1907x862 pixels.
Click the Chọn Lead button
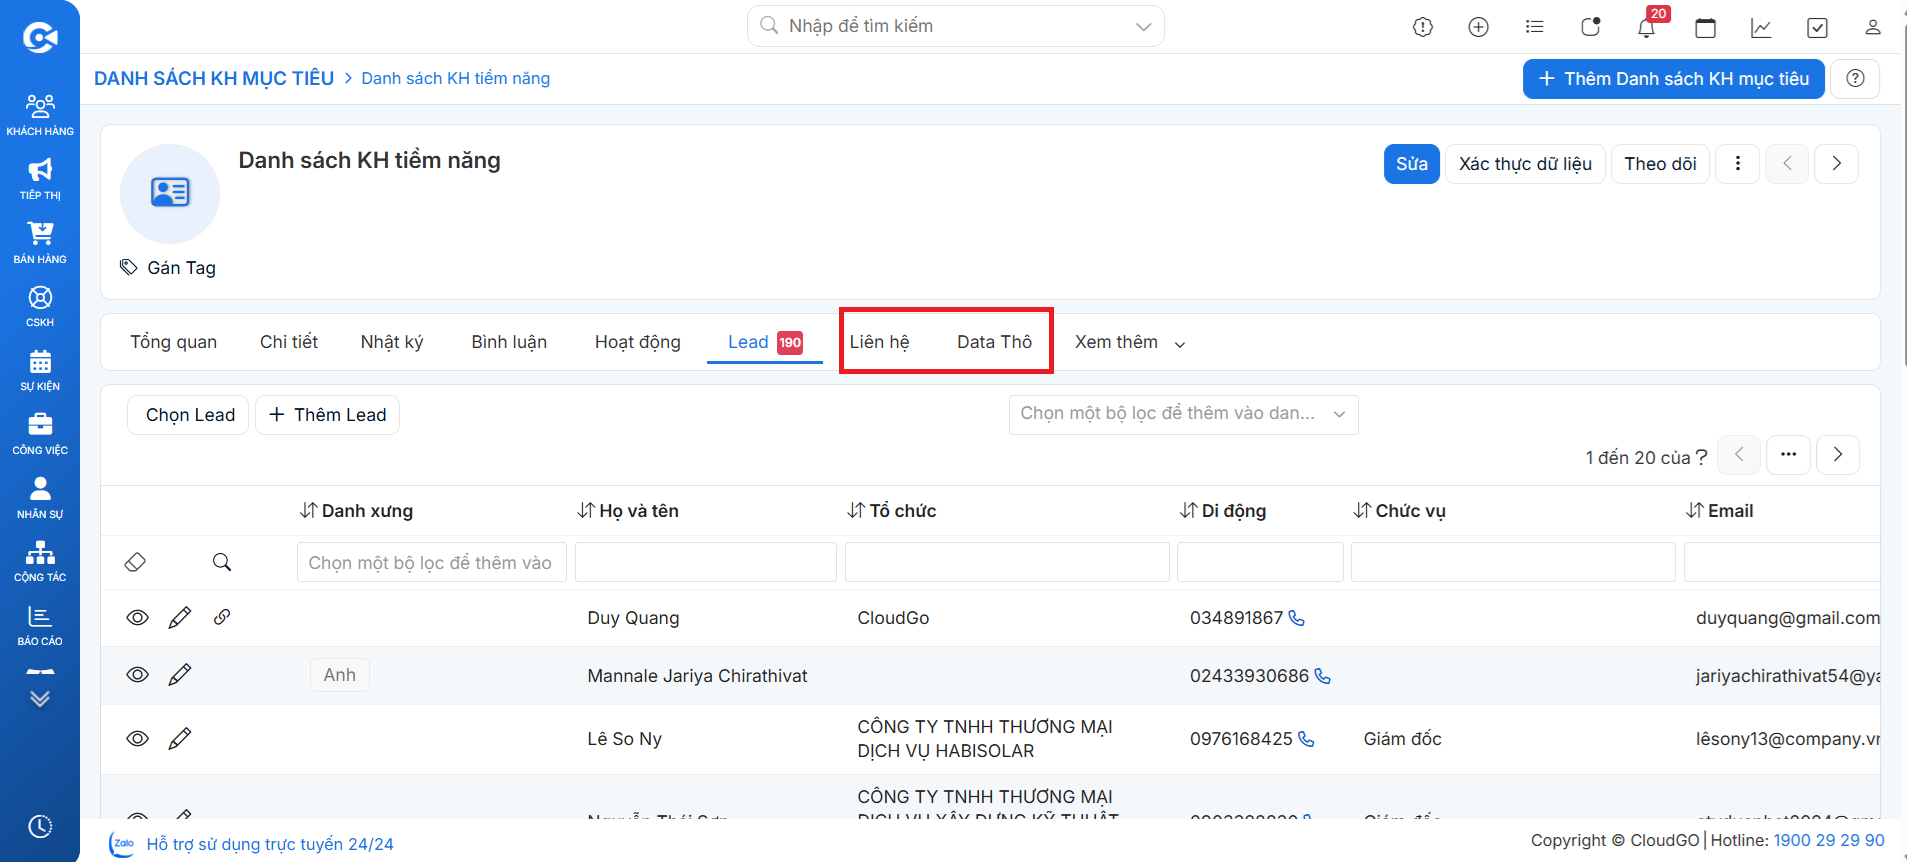pos(188,415)
